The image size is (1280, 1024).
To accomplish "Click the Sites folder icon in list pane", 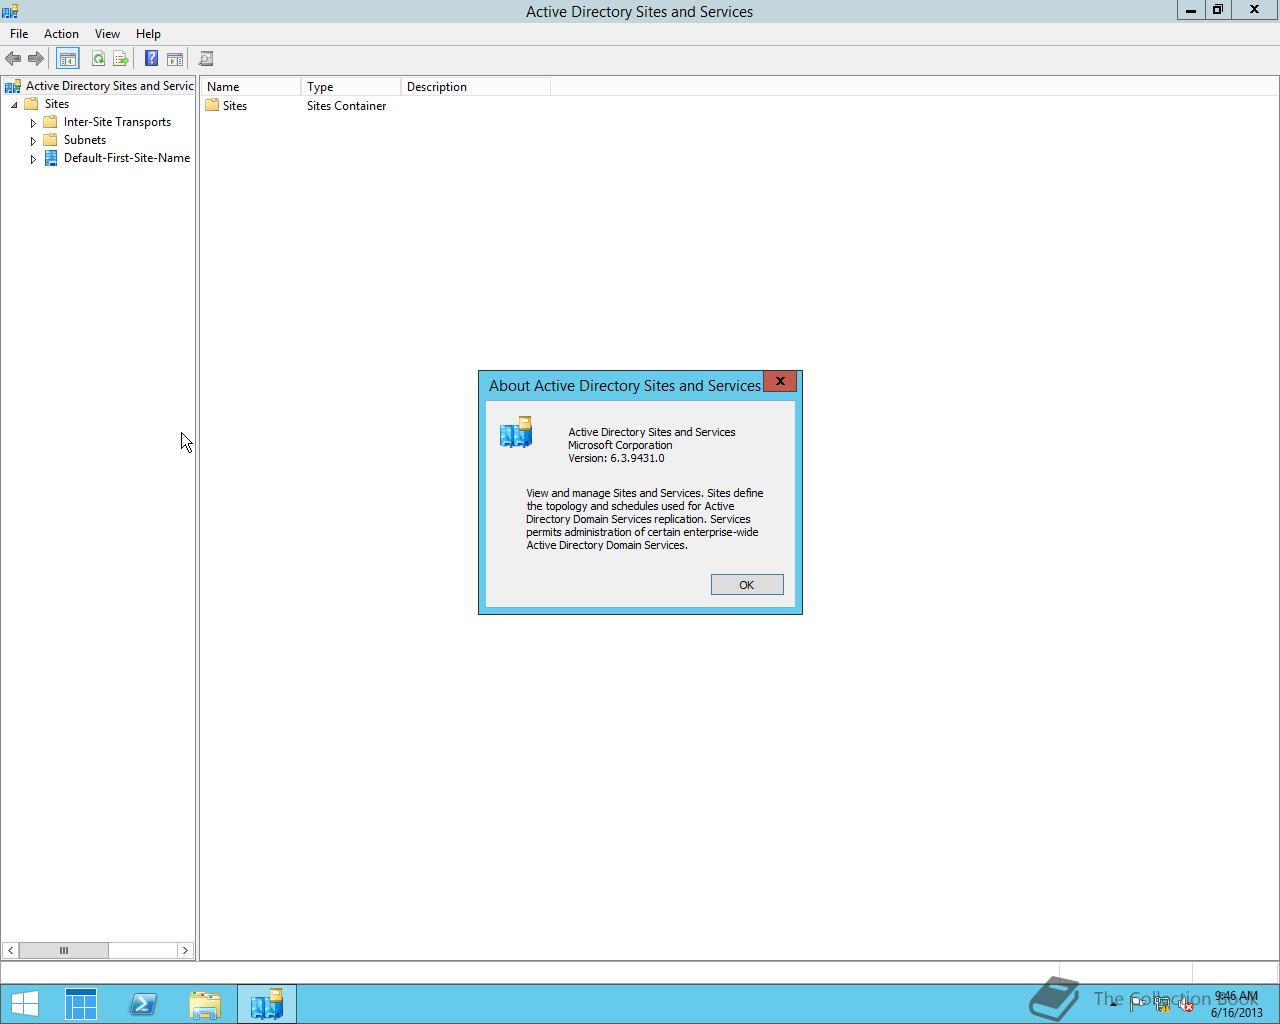I will pyautogui.click(x=212, y=105).
